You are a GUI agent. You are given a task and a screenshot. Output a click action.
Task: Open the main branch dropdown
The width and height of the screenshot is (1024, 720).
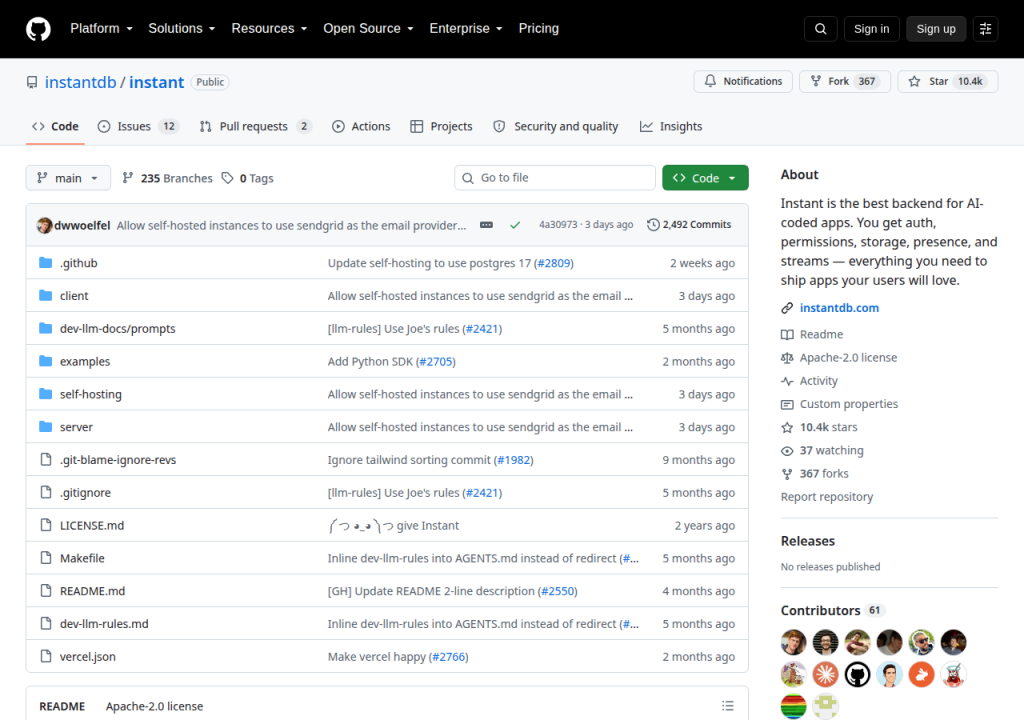68,178
